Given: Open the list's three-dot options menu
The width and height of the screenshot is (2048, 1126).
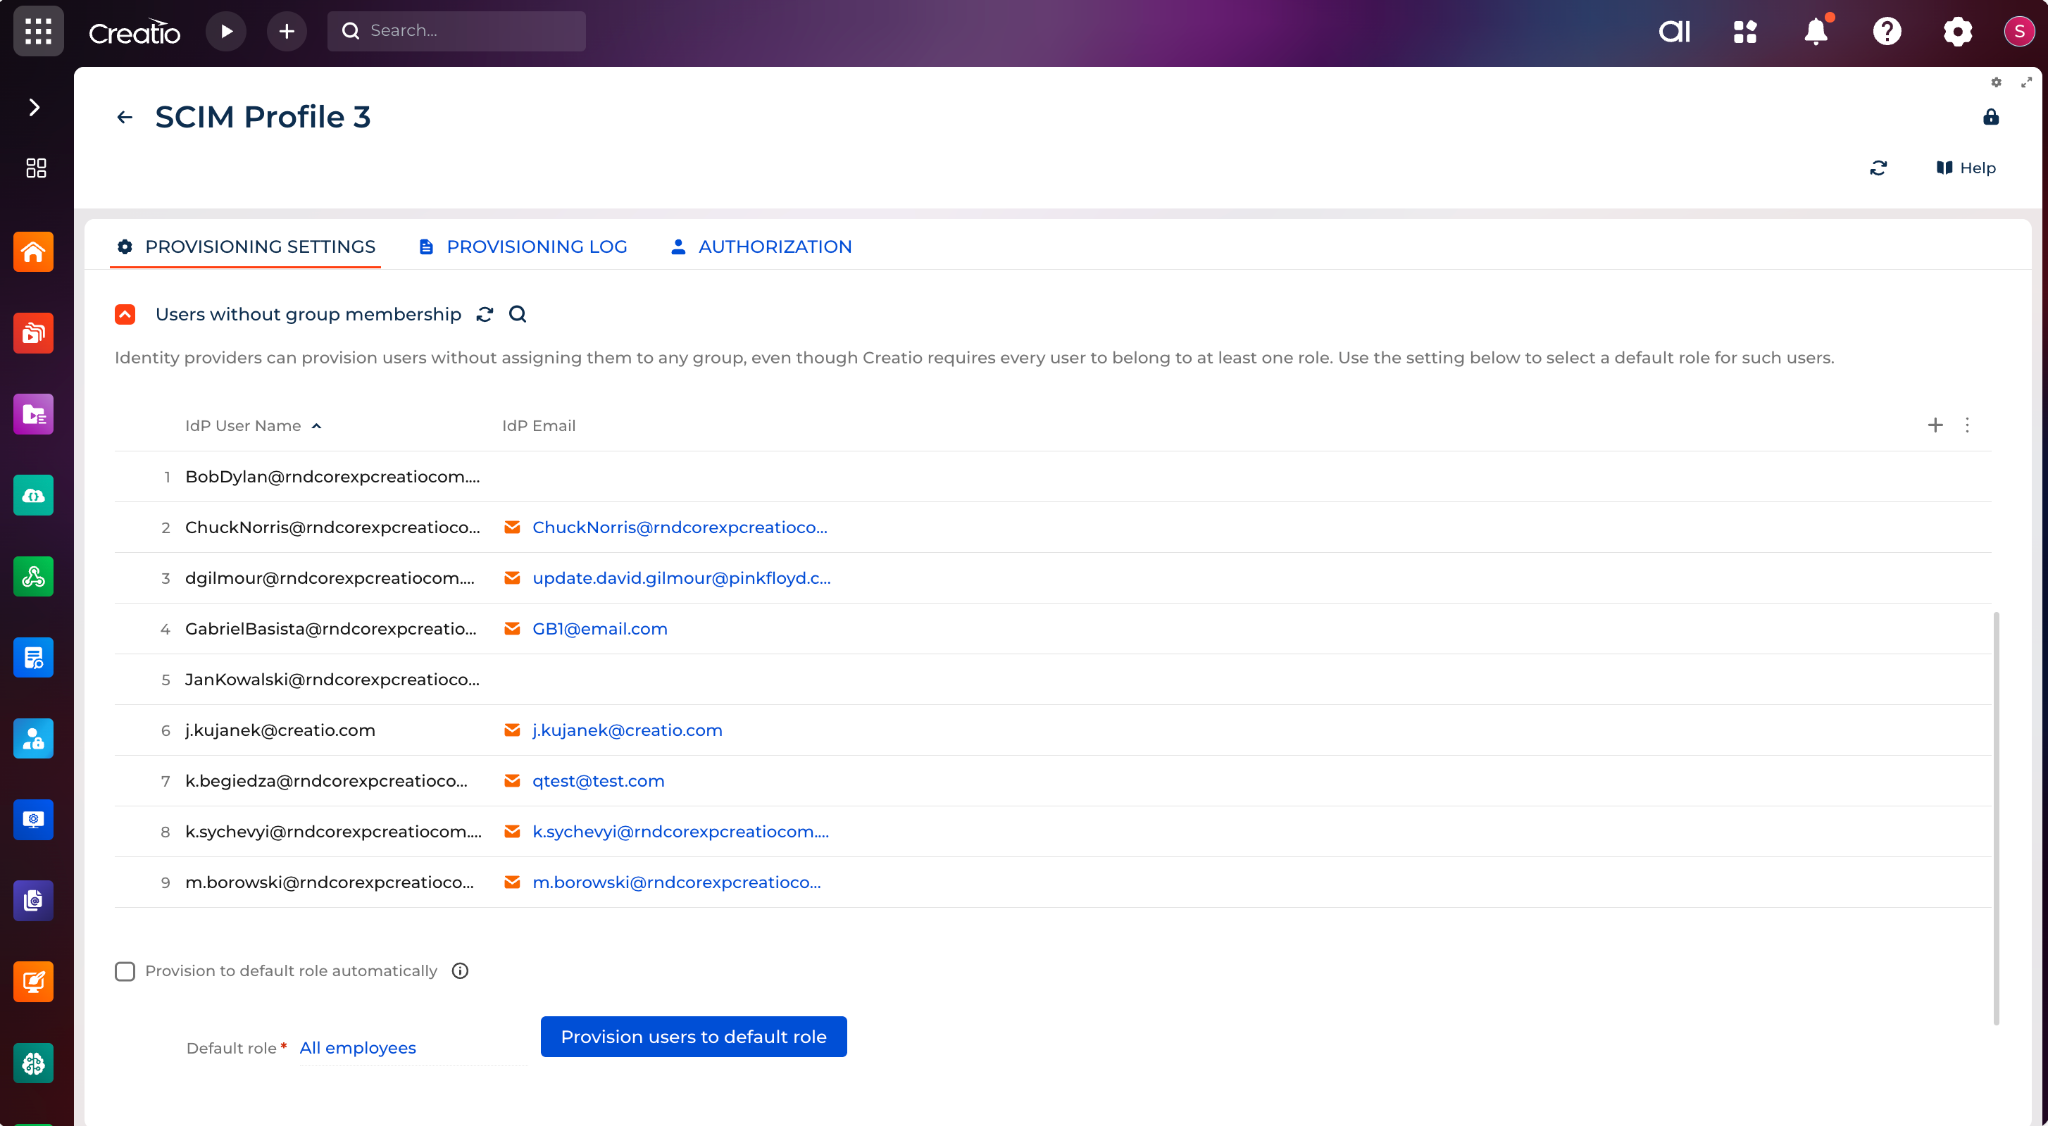Looking at the screenshot, I should pyautogui.click(x=1967, y=425).
